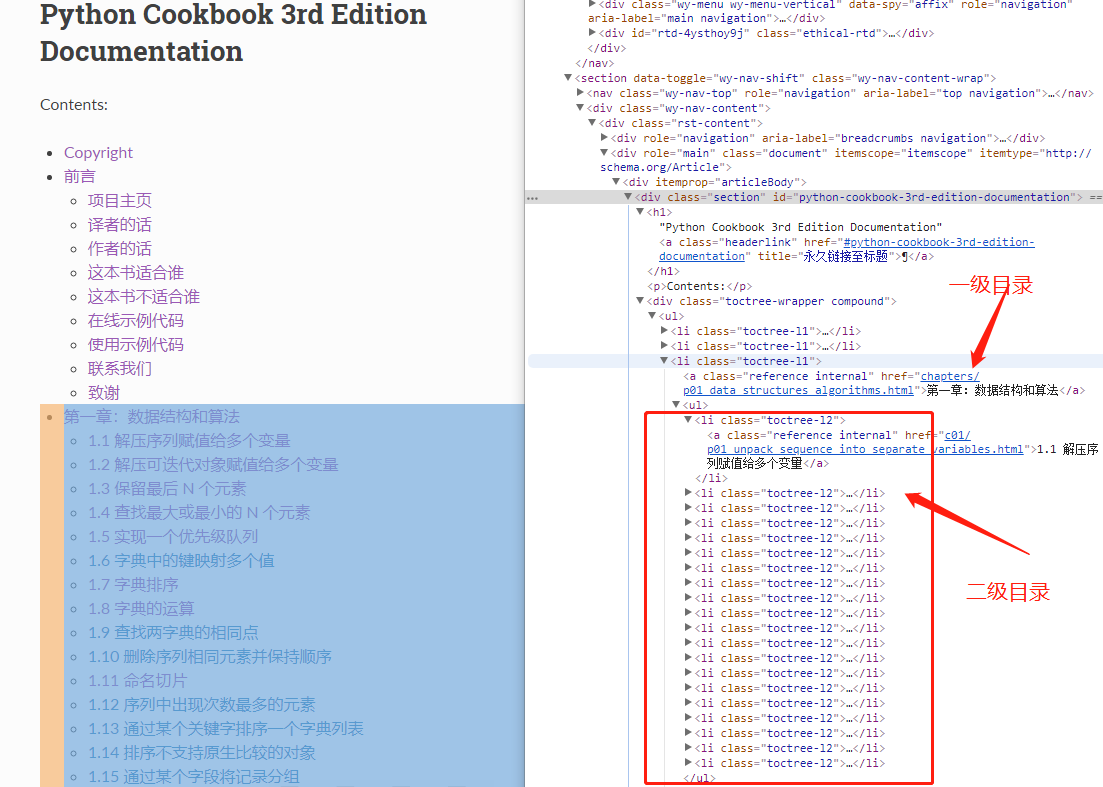Screen dimensions: 1103x787
Task: Collapse the expanded li toctree-l1 node
Action: click(x=664, y=360)
